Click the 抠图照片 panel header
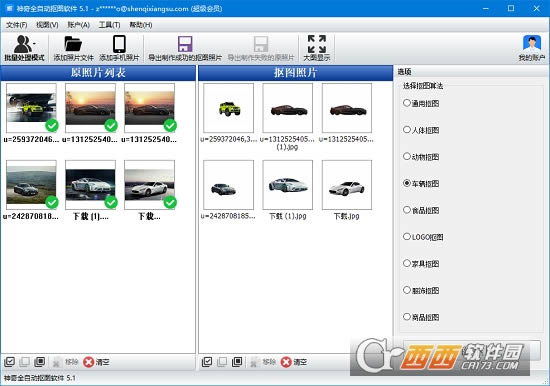Screen dimensions: 550x386 point(295,73)
